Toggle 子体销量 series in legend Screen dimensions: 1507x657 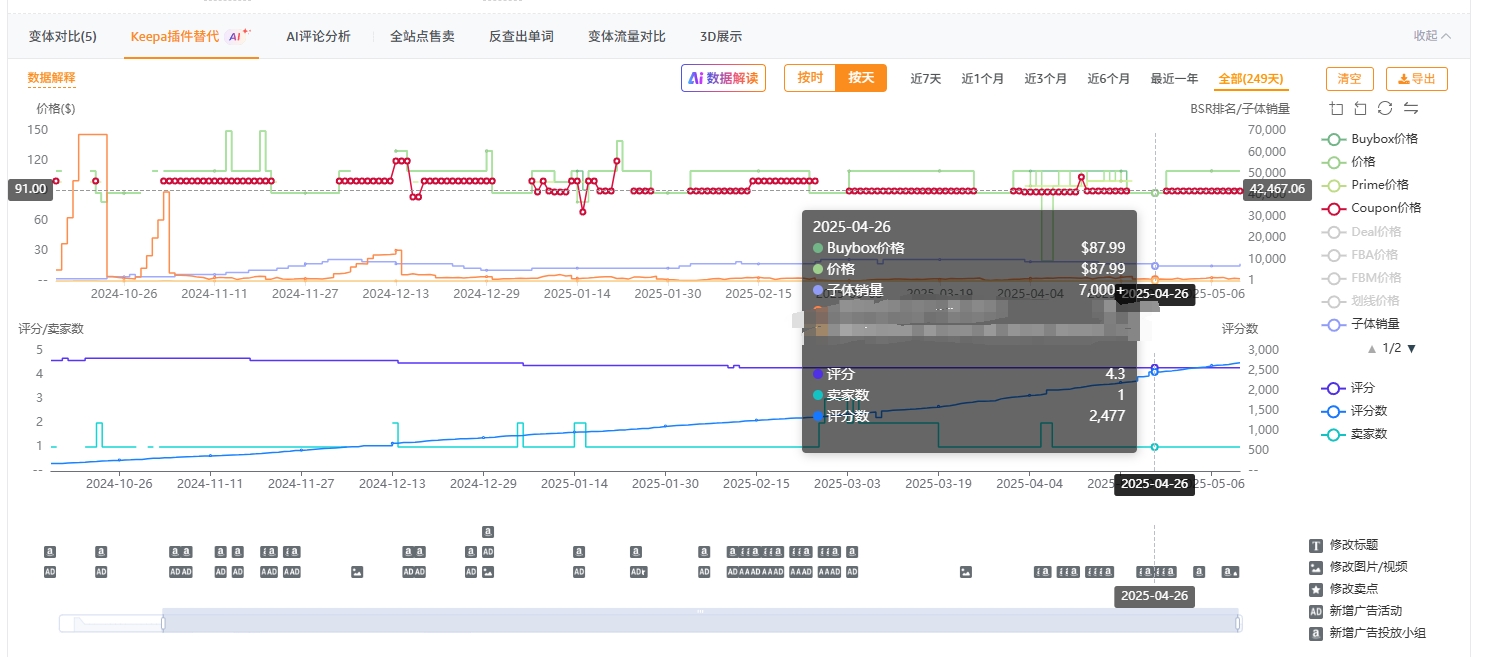pyautogui.click(x=1361, y=324)
